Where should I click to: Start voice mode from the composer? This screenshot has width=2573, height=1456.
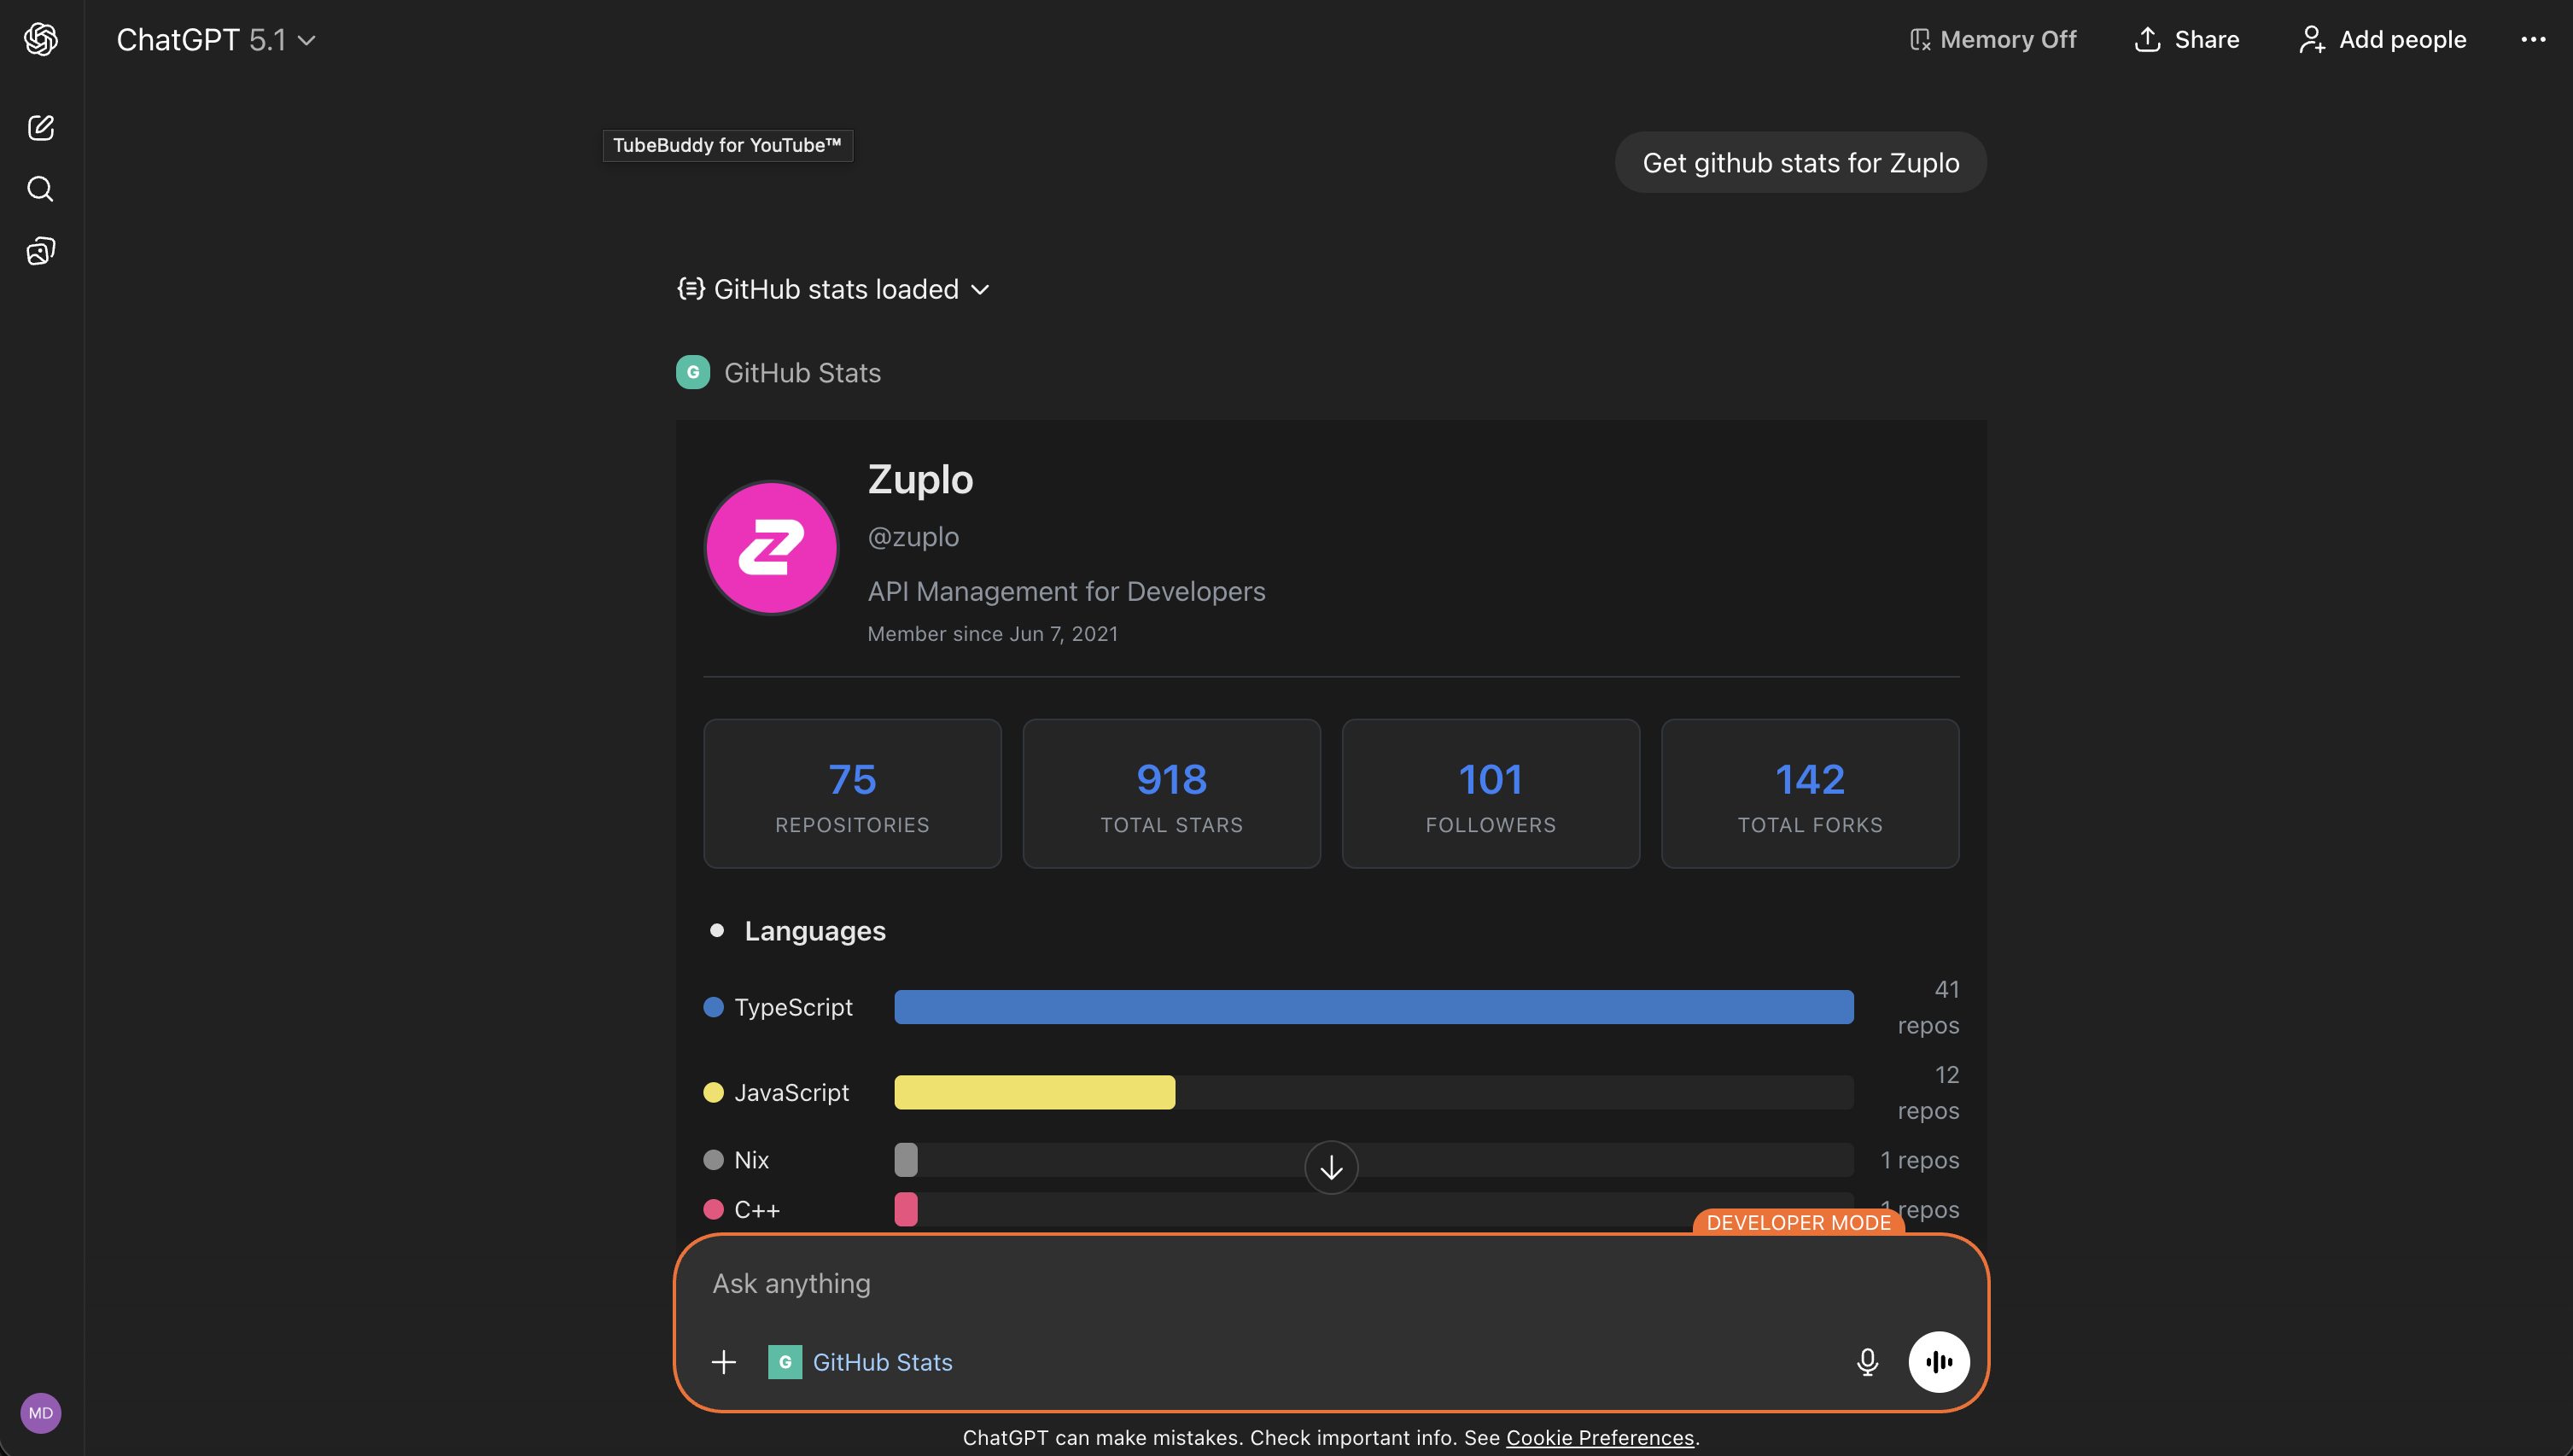click(x=1938, y=1361)
